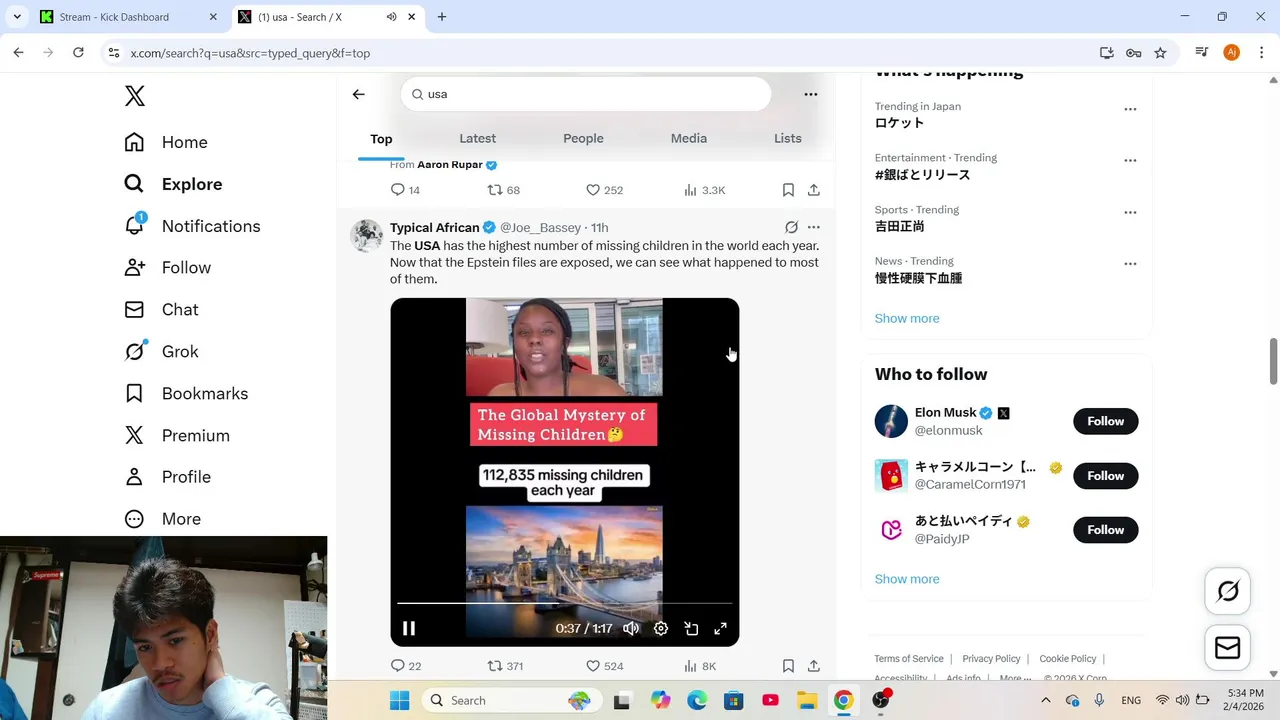The image size is (1280, 720).
Task: Switch to the Lists tab
Action: click(x=788, y=138)
